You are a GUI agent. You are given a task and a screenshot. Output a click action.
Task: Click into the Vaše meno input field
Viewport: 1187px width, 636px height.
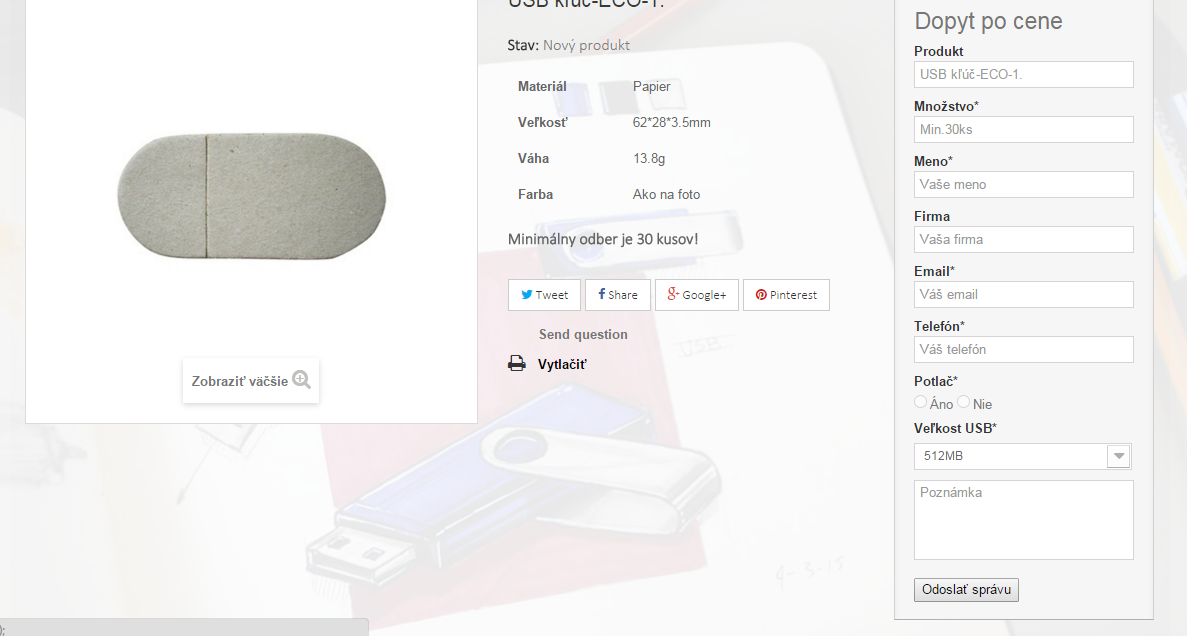click(x=1023, y=185)
